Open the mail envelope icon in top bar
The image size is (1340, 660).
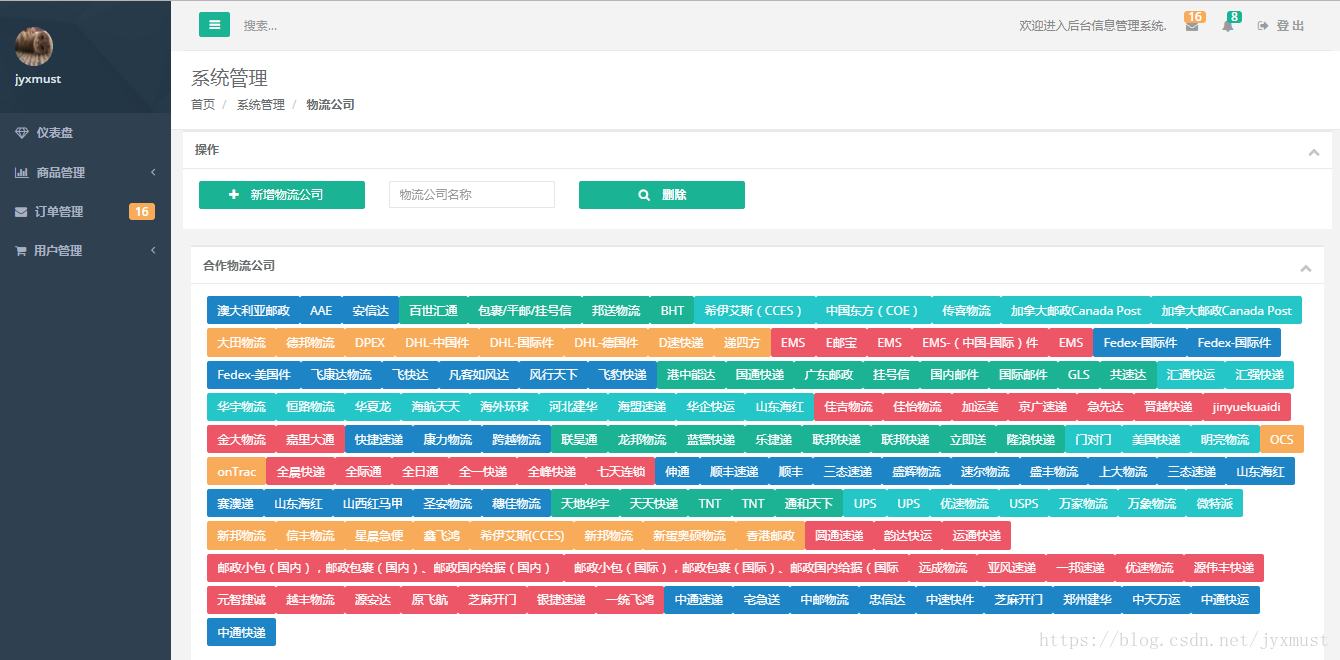pos(1191,26)
